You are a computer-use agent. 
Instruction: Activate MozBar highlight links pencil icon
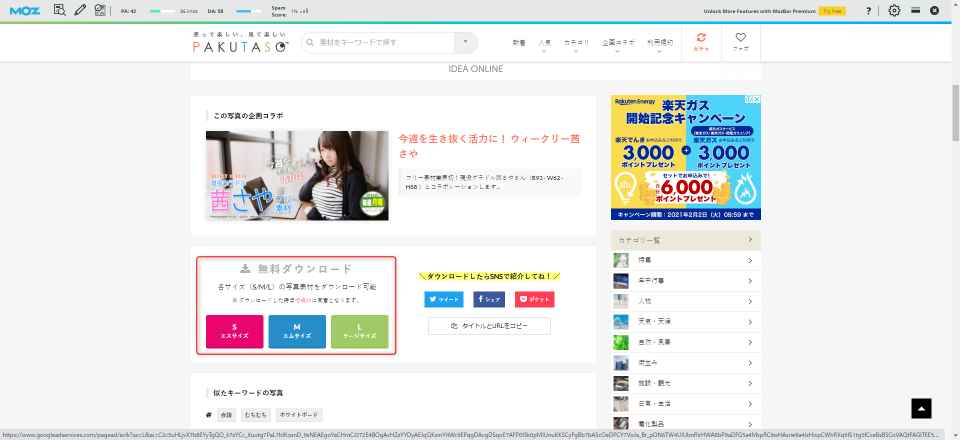click(80, 10)
